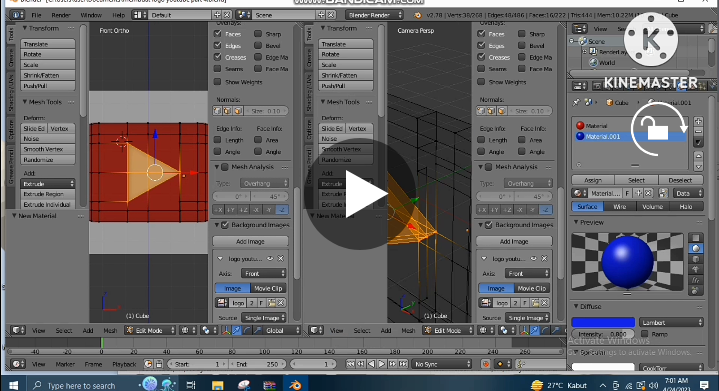Open left panel Axis Front dropdown
The width and height of the screenshot is (719, 391).
tap(263, 274)
